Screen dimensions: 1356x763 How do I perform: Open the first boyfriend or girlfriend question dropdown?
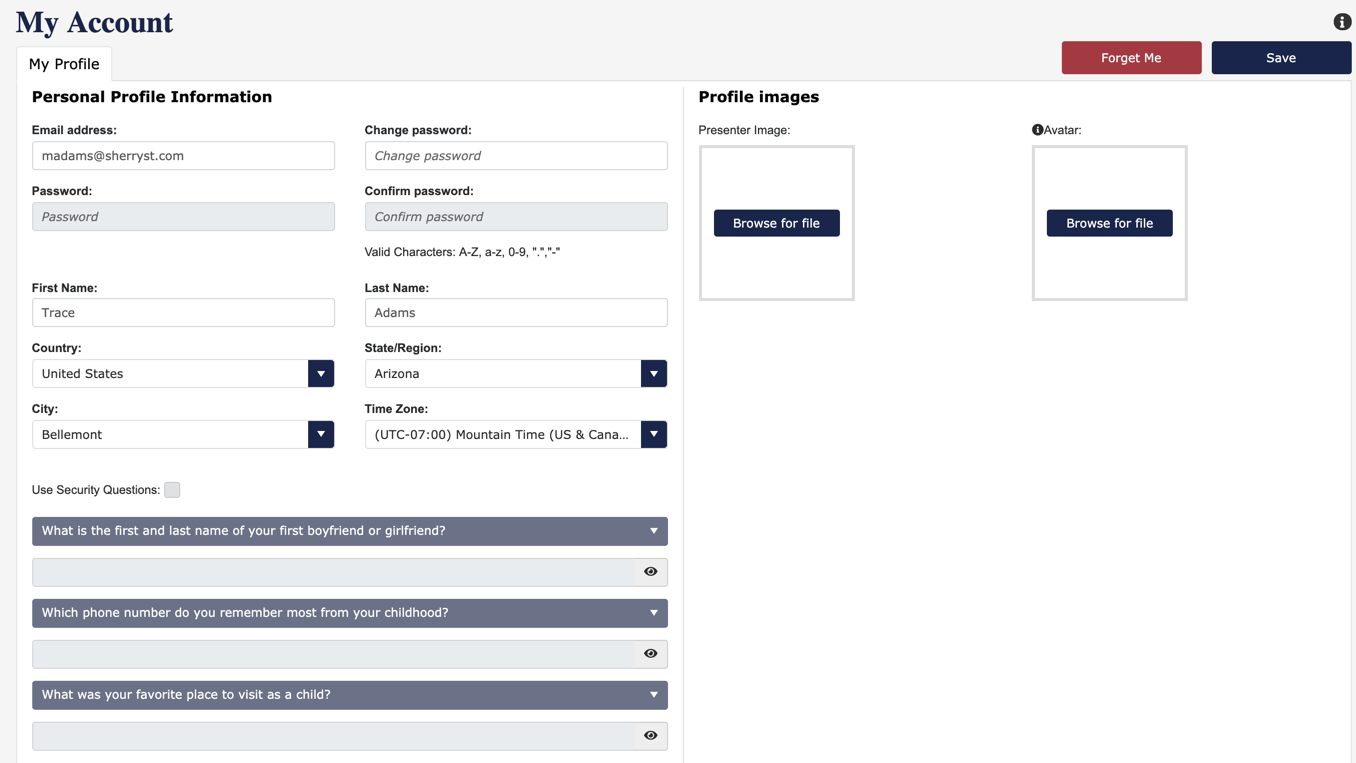click(653, 531)
